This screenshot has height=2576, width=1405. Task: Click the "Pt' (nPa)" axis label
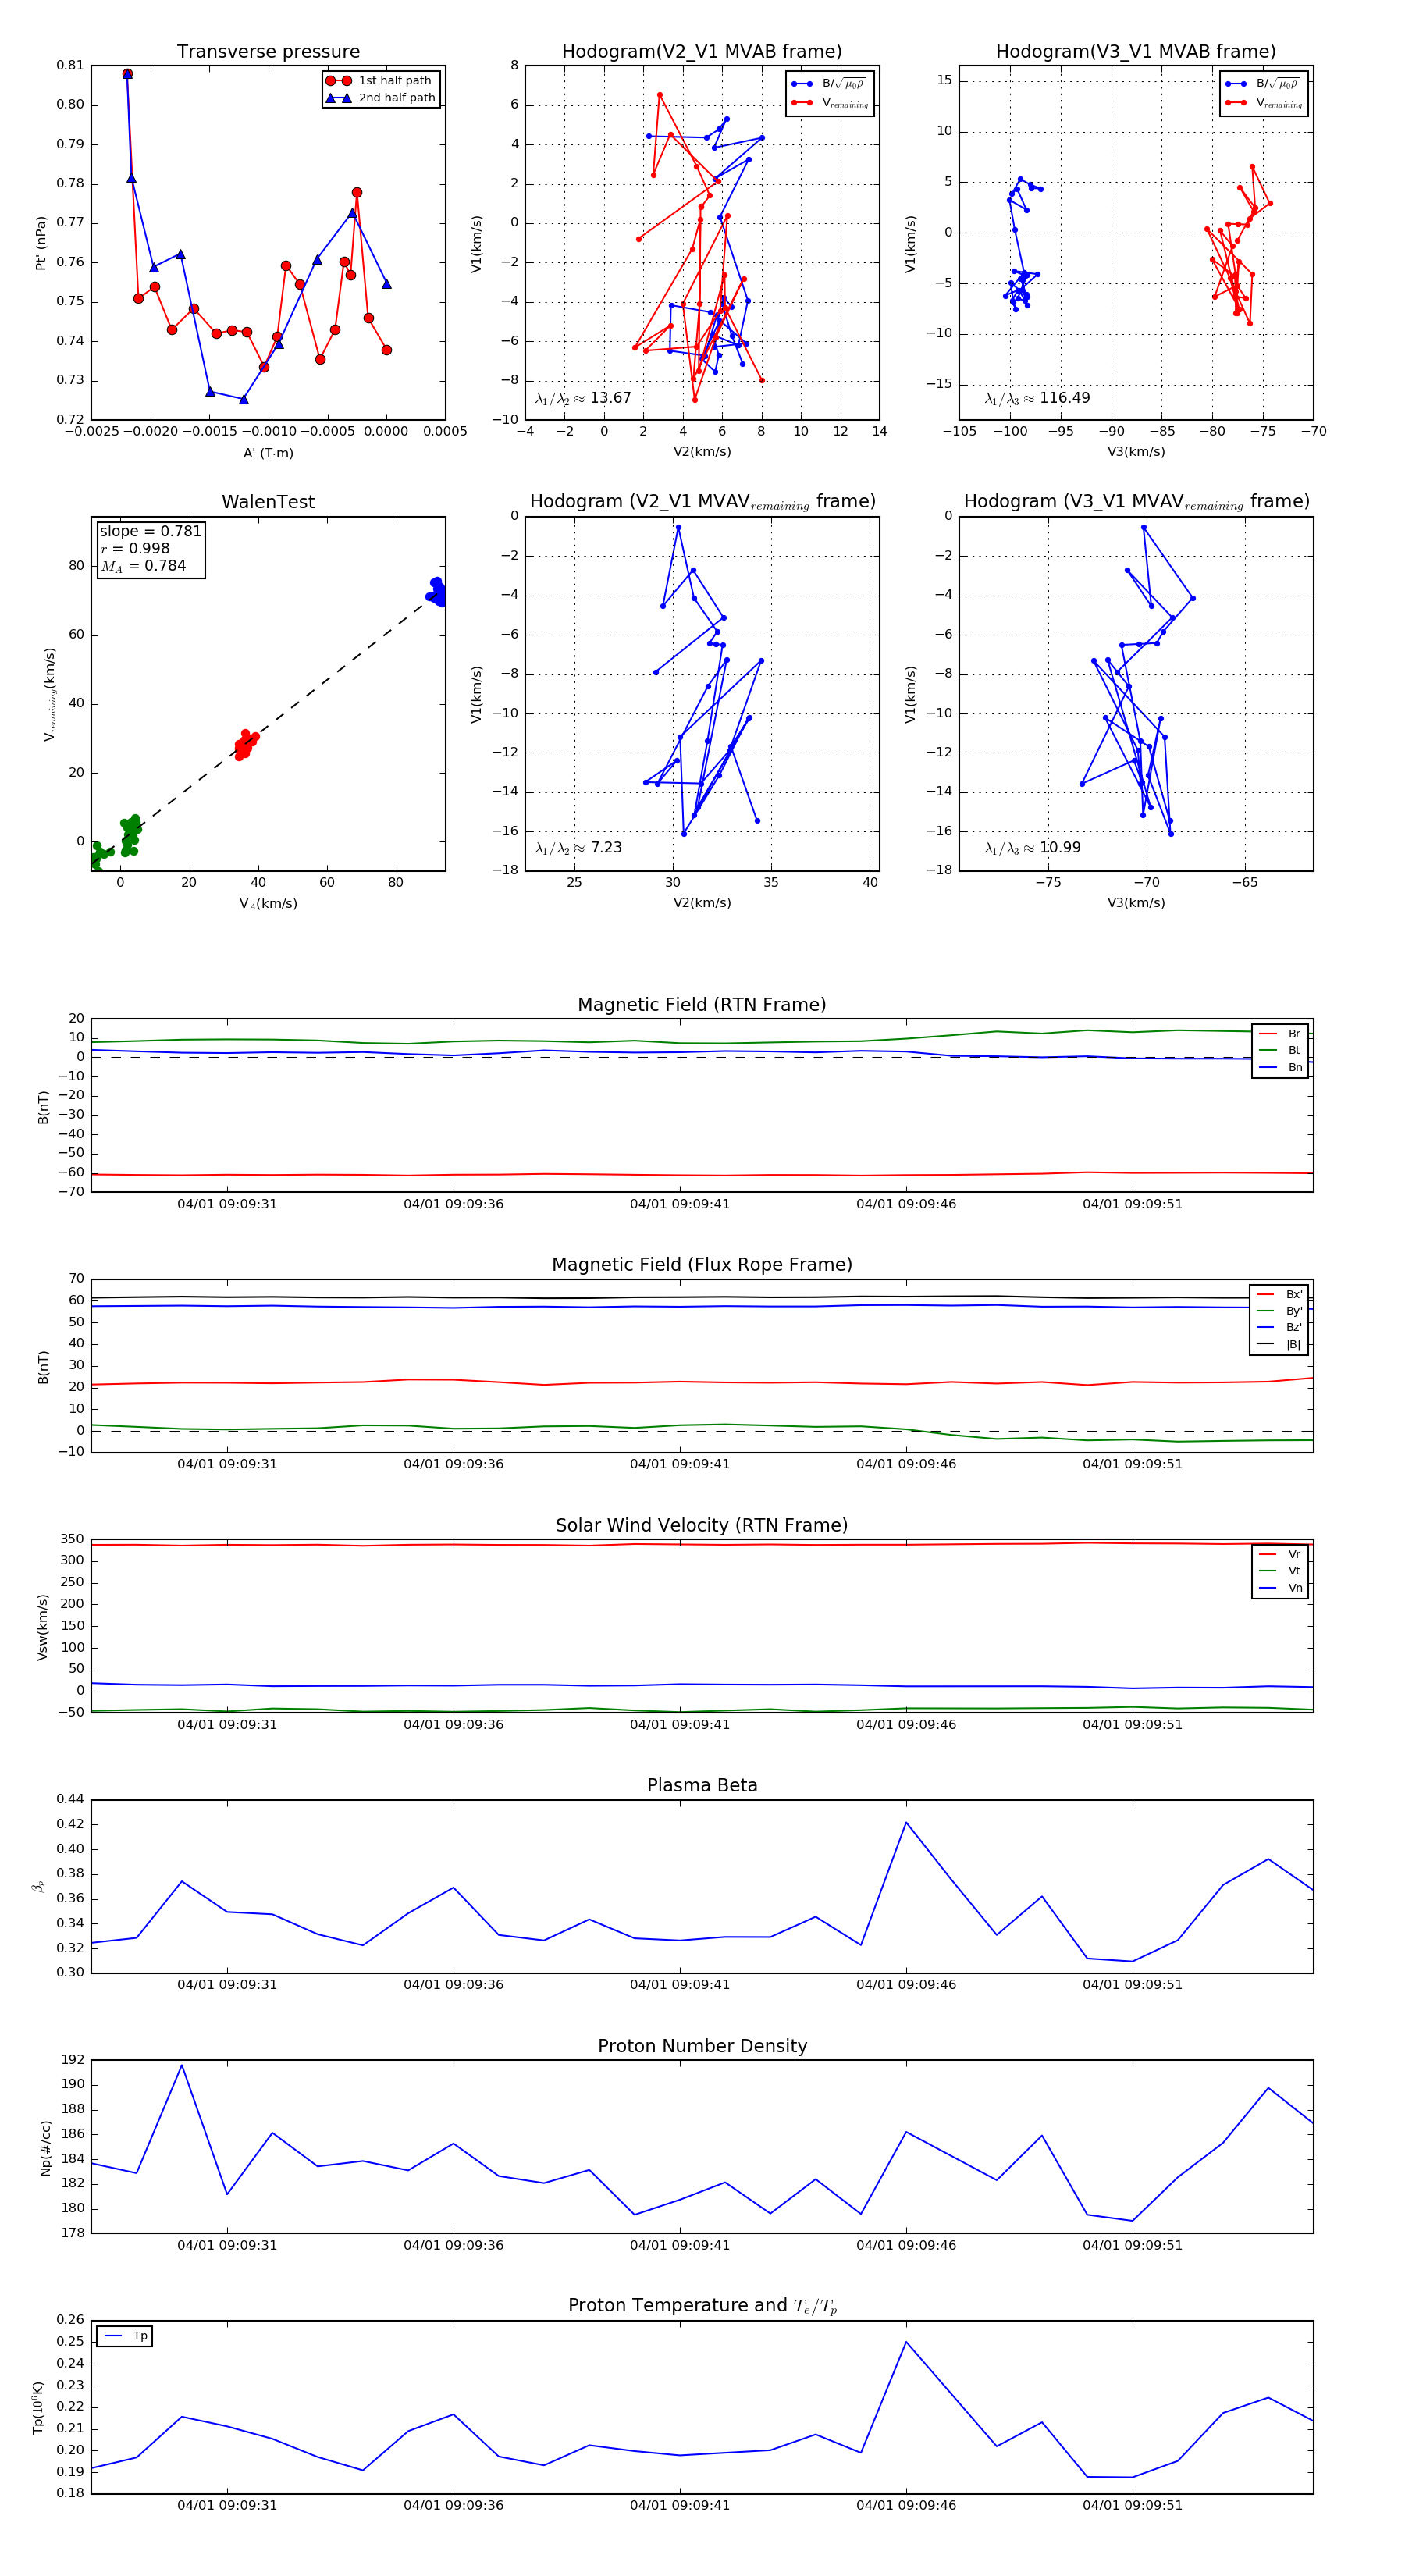(x=41, y=243)
